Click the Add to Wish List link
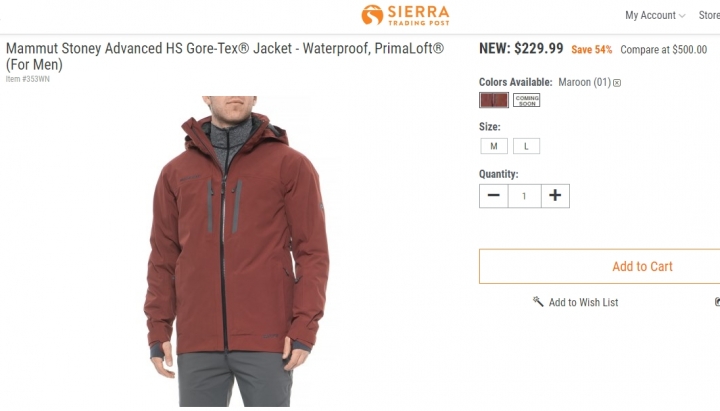This screenshot has height=411, width=720. (583, 302)
